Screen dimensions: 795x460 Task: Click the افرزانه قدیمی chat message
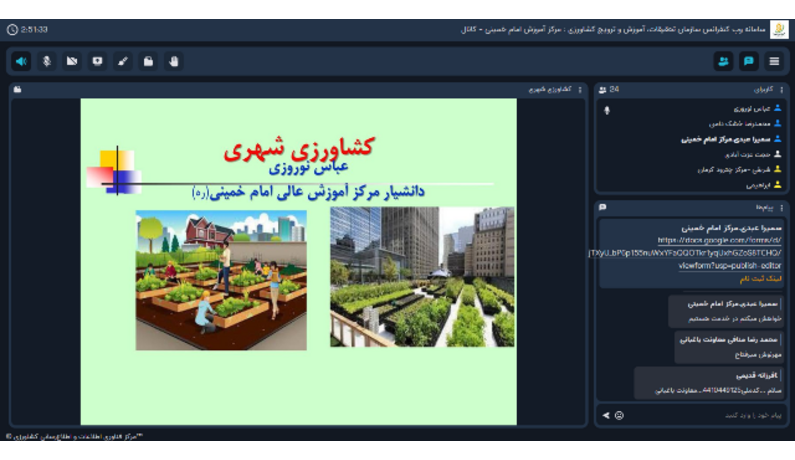click(708, 383)
